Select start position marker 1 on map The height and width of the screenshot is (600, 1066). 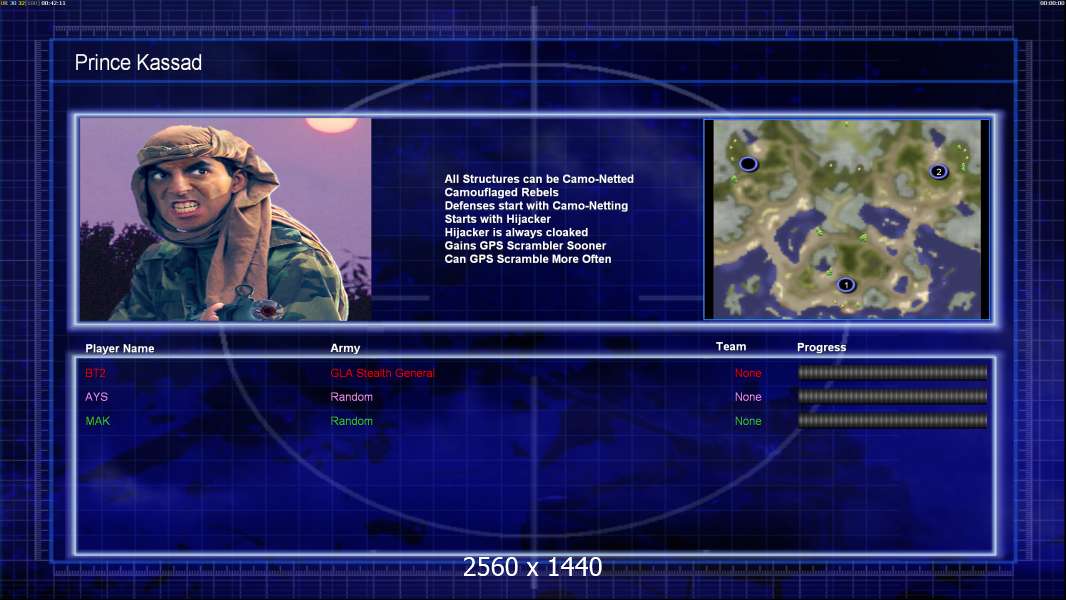846,285
